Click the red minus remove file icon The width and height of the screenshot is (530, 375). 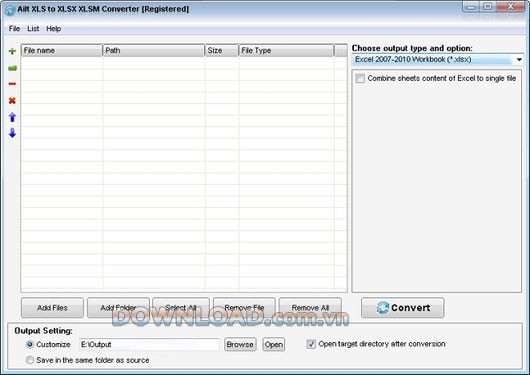[x=12, y=84]
